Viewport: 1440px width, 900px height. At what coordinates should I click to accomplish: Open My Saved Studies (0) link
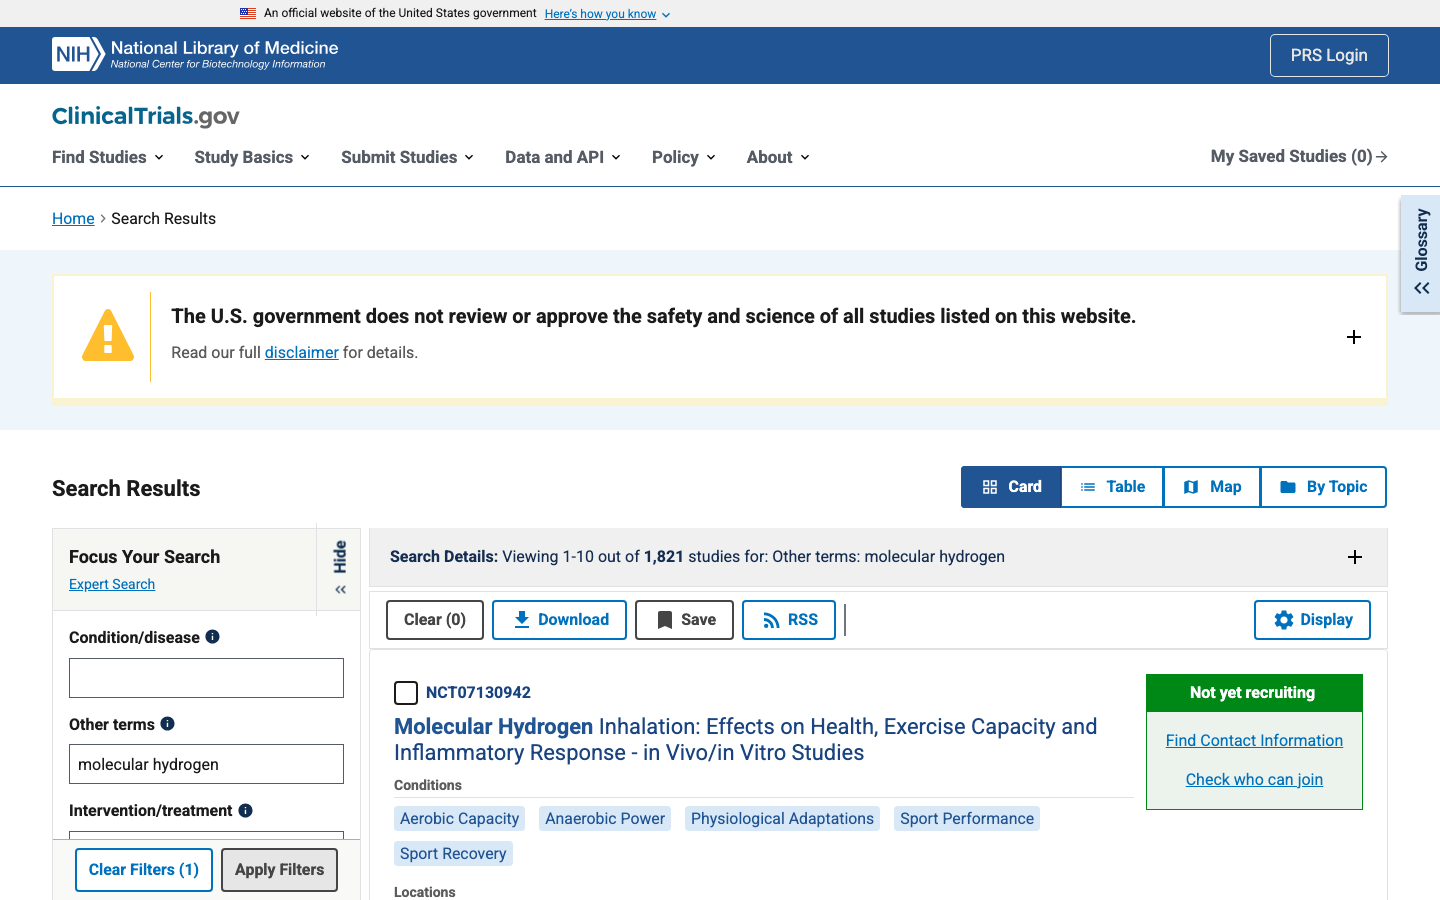pos(1299,156)
